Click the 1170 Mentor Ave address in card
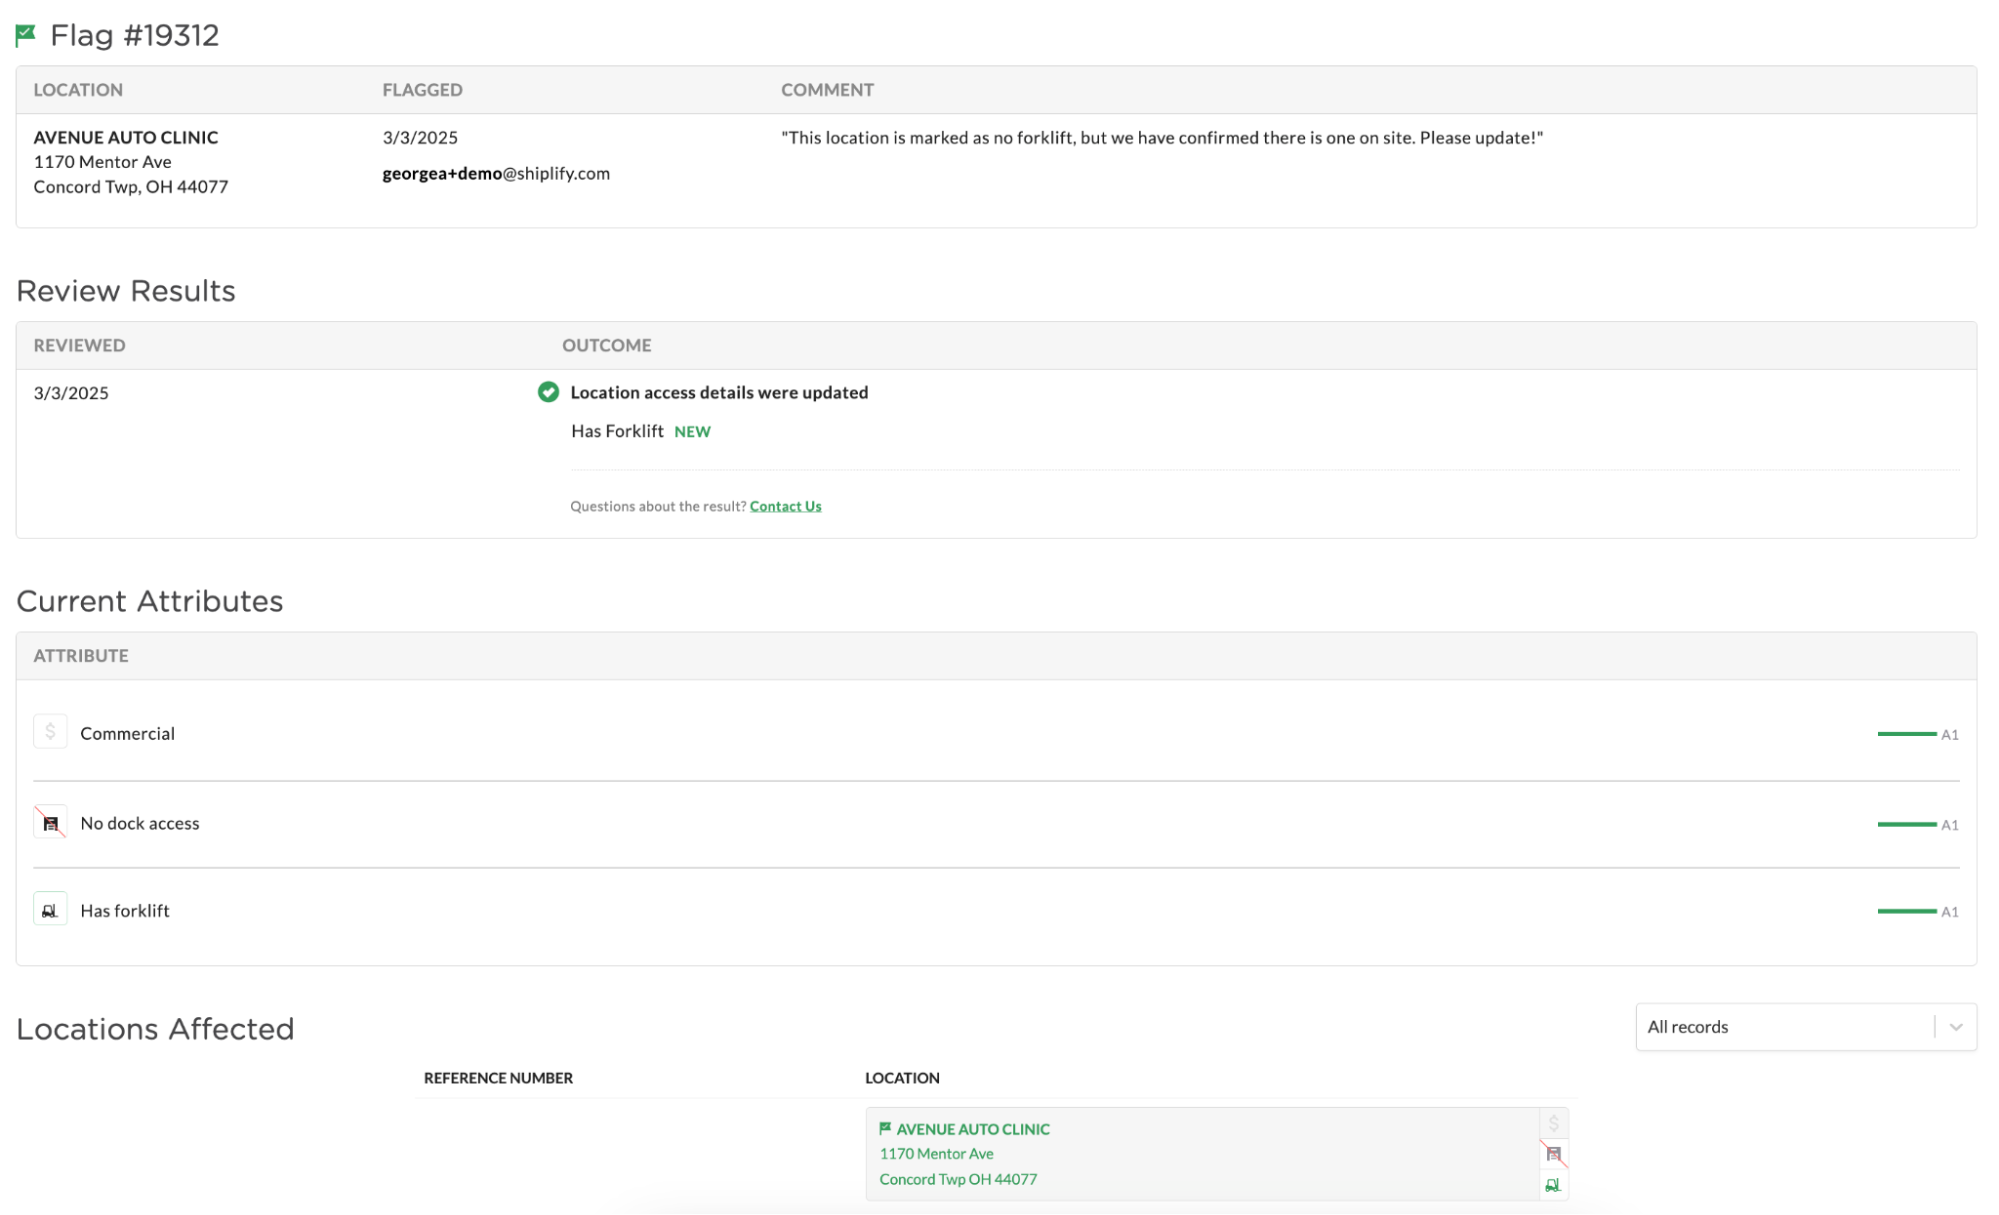Viewport: 1999px width, 1215px height. 936,1154
